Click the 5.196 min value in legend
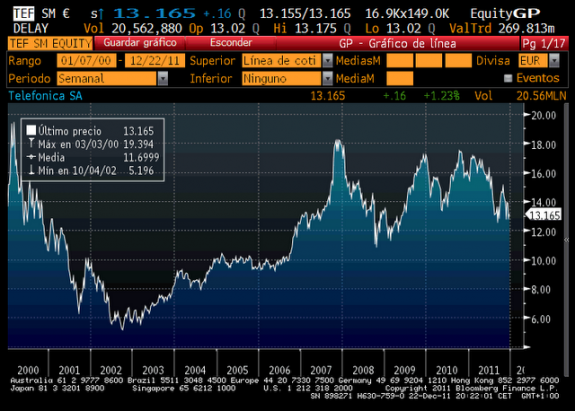Image resolution: width=575 pixels, height=411 pixels. (141, 170)
